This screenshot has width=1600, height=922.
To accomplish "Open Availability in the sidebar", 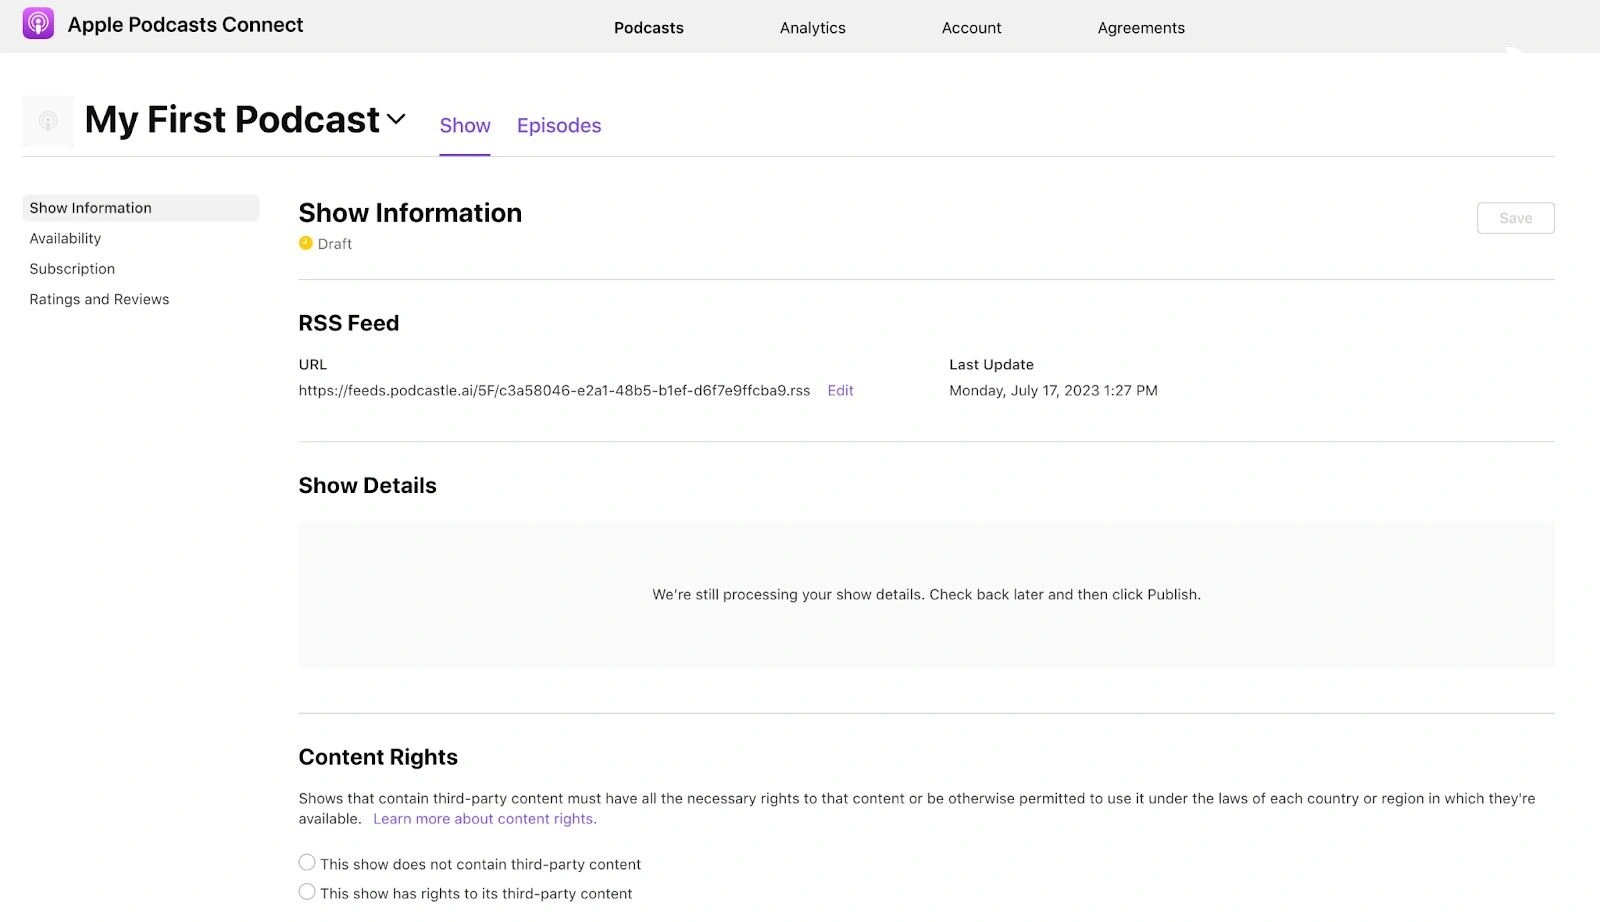I will point(65,238).
